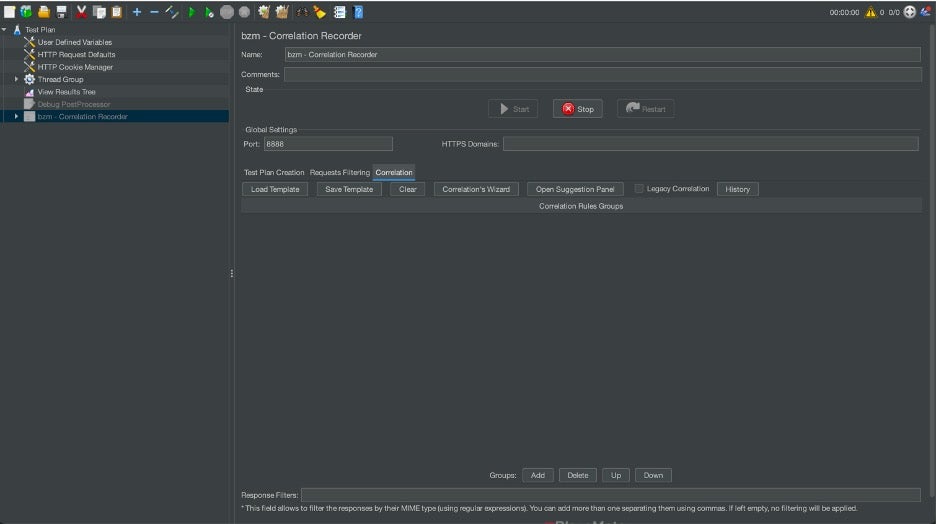Expand the Thread Group tree node

click(16, 79)
